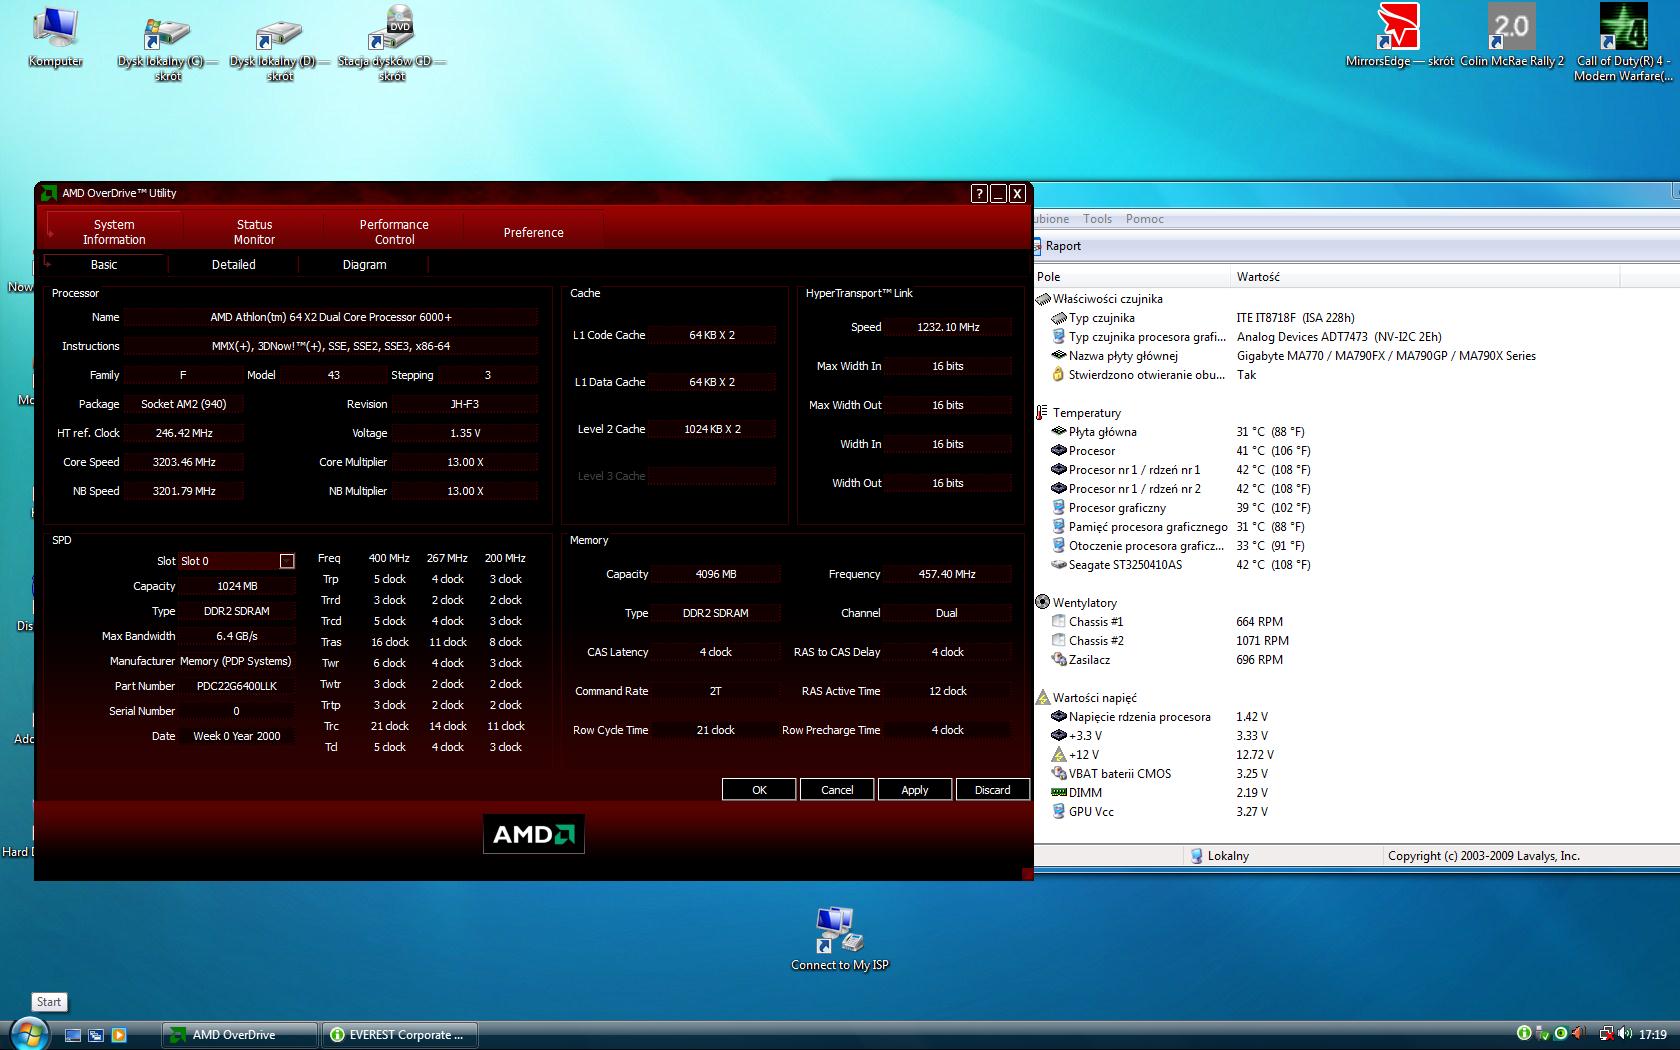Screen dimensions: 1680x1050
Task: Switch to the System Information tab
Action: pos(114,232)
